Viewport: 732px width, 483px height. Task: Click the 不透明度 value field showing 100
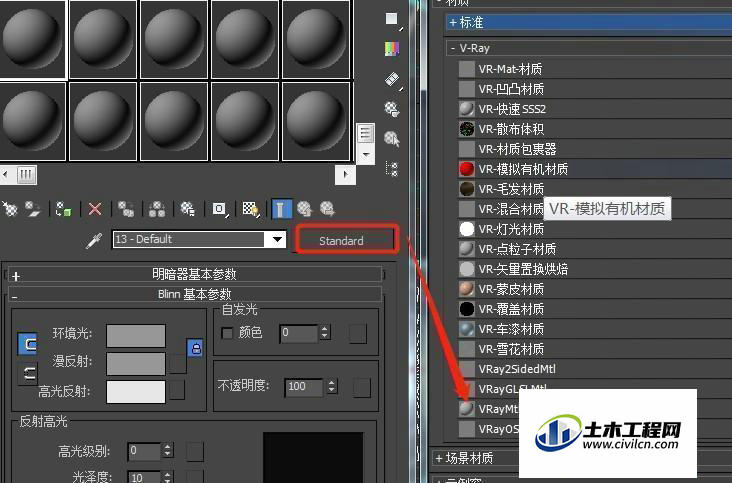tap(303, 387)
